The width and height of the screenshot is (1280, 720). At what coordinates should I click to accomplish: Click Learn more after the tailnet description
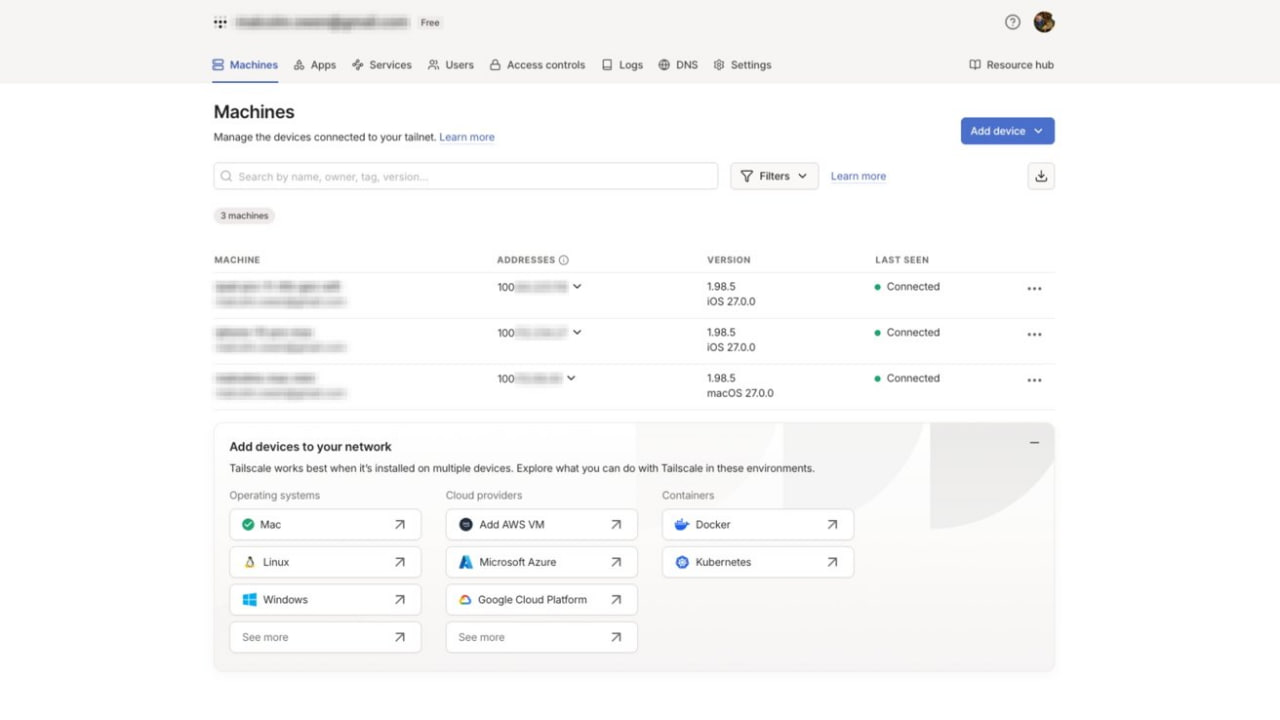[467, 137]
